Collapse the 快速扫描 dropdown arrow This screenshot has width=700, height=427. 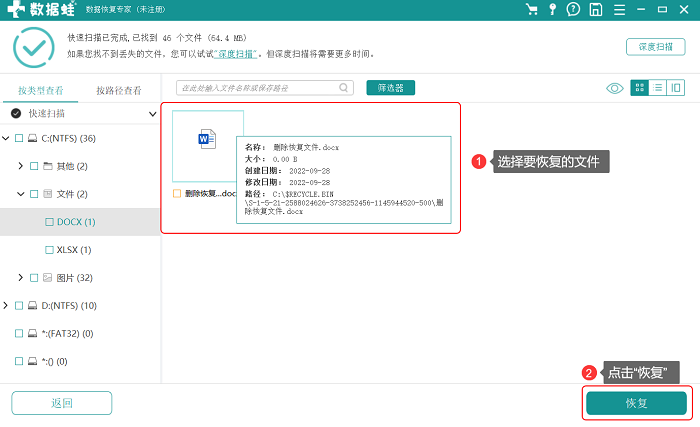(152, 114)
